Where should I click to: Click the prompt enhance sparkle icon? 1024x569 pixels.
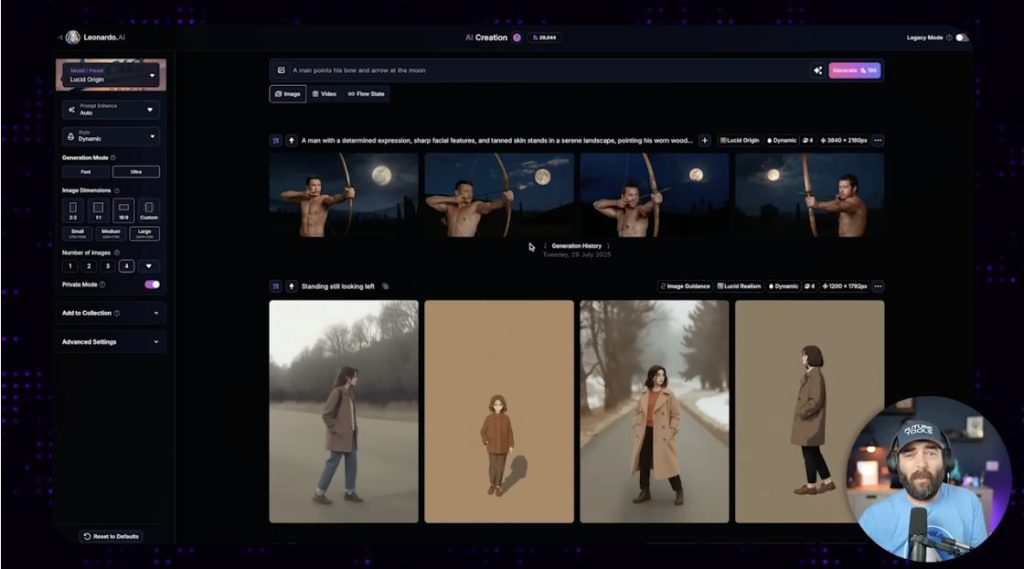817,70
